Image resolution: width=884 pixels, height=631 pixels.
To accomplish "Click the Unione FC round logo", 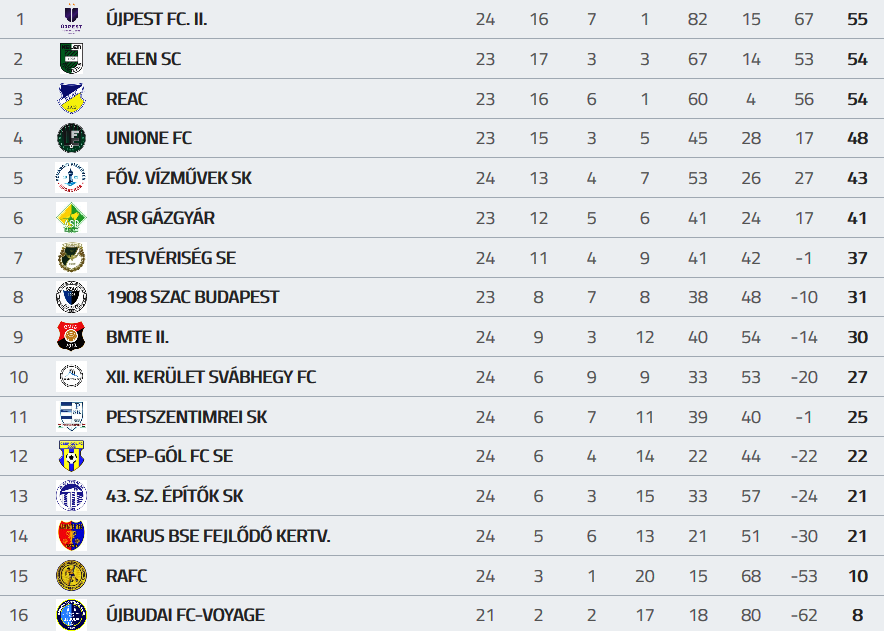I will [x=71, y=138].
